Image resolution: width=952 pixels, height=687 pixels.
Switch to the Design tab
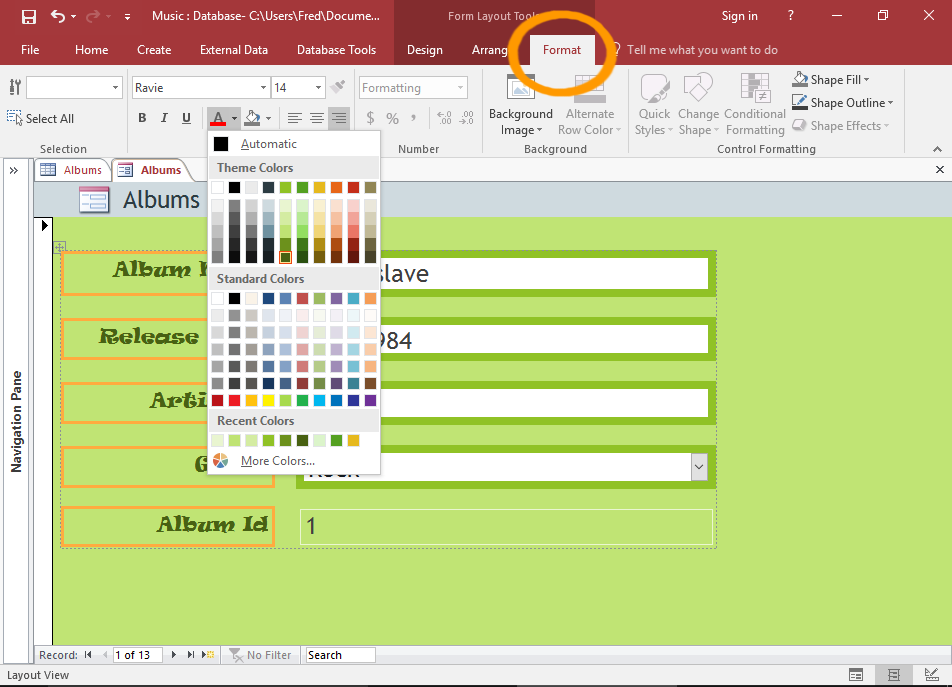[x=424, y=50]
